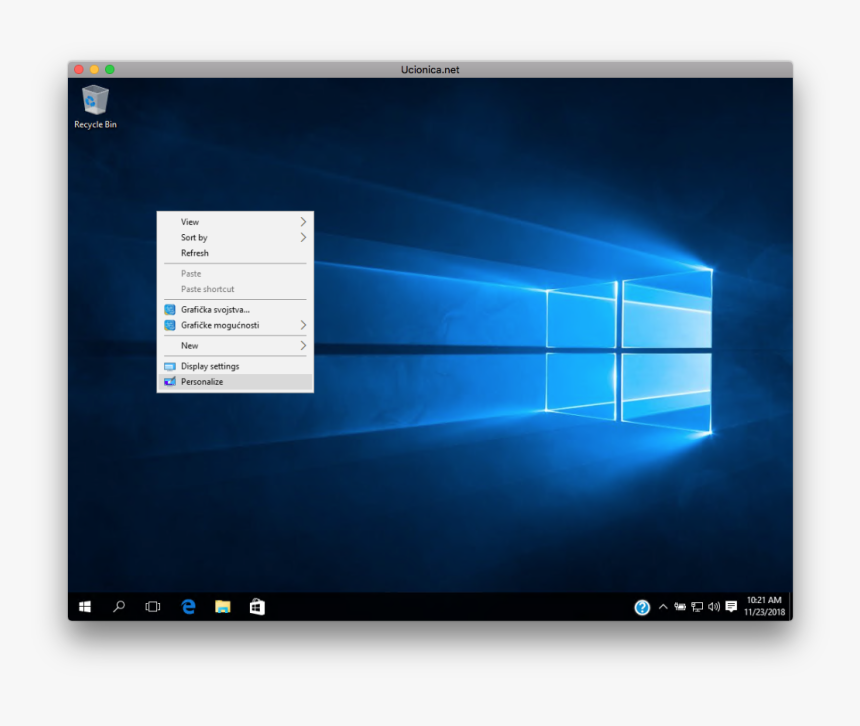The width and height of the screenshot is (860, 726).
Task: Click the New submenu arrow
Action: pyautogui.click(x=303, y=345)
